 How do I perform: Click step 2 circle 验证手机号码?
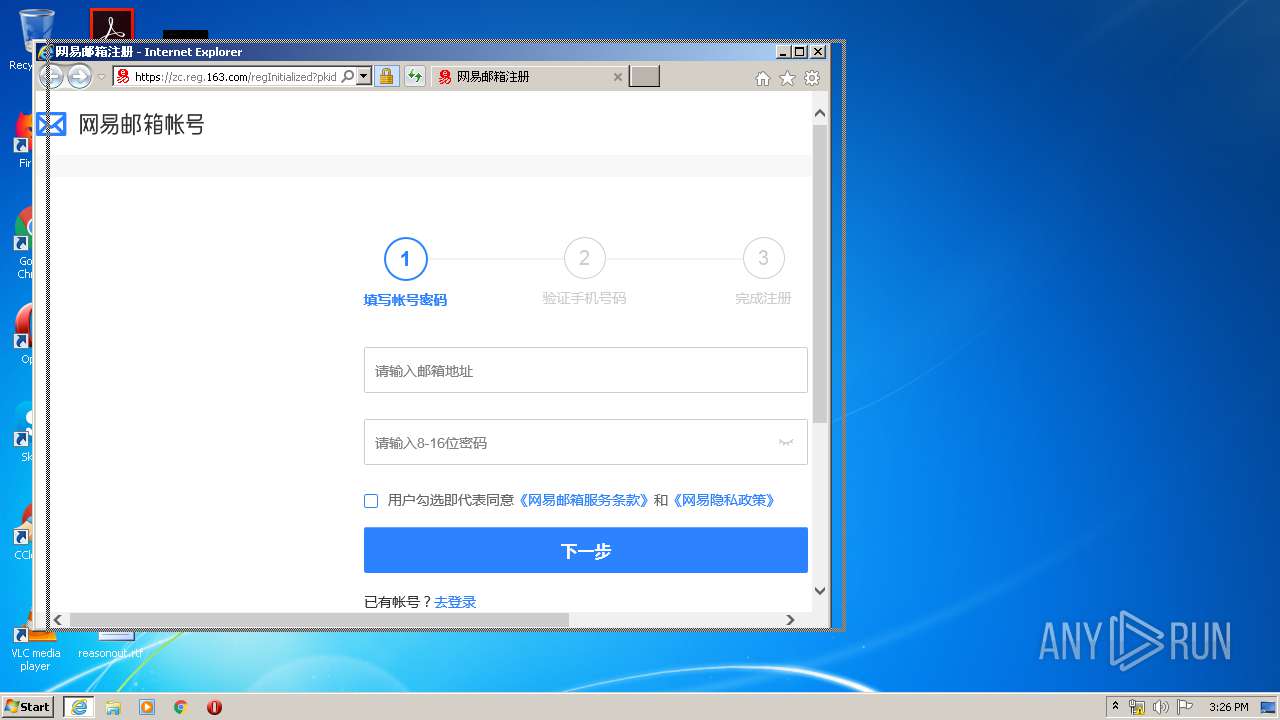click(584, 259)
